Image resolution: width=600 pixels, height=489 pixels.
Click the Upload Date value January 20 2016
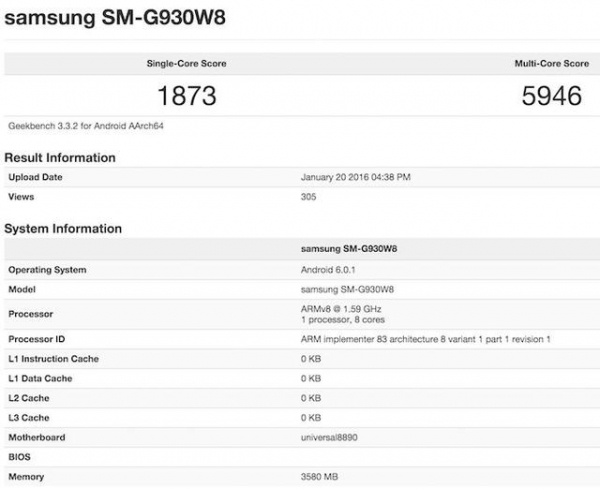(355, 177)
